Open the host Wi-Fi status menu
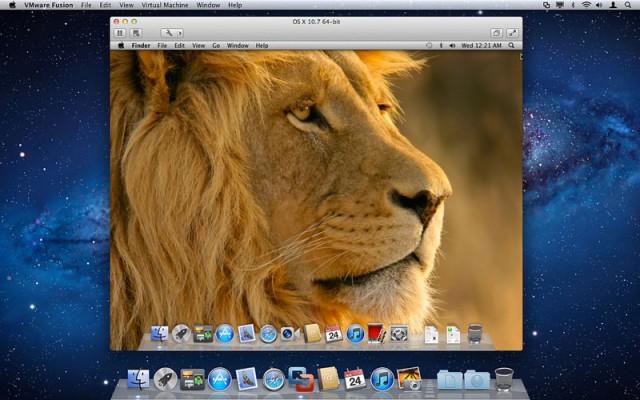Viewport: 640px width, 400px height. (586, 5)
